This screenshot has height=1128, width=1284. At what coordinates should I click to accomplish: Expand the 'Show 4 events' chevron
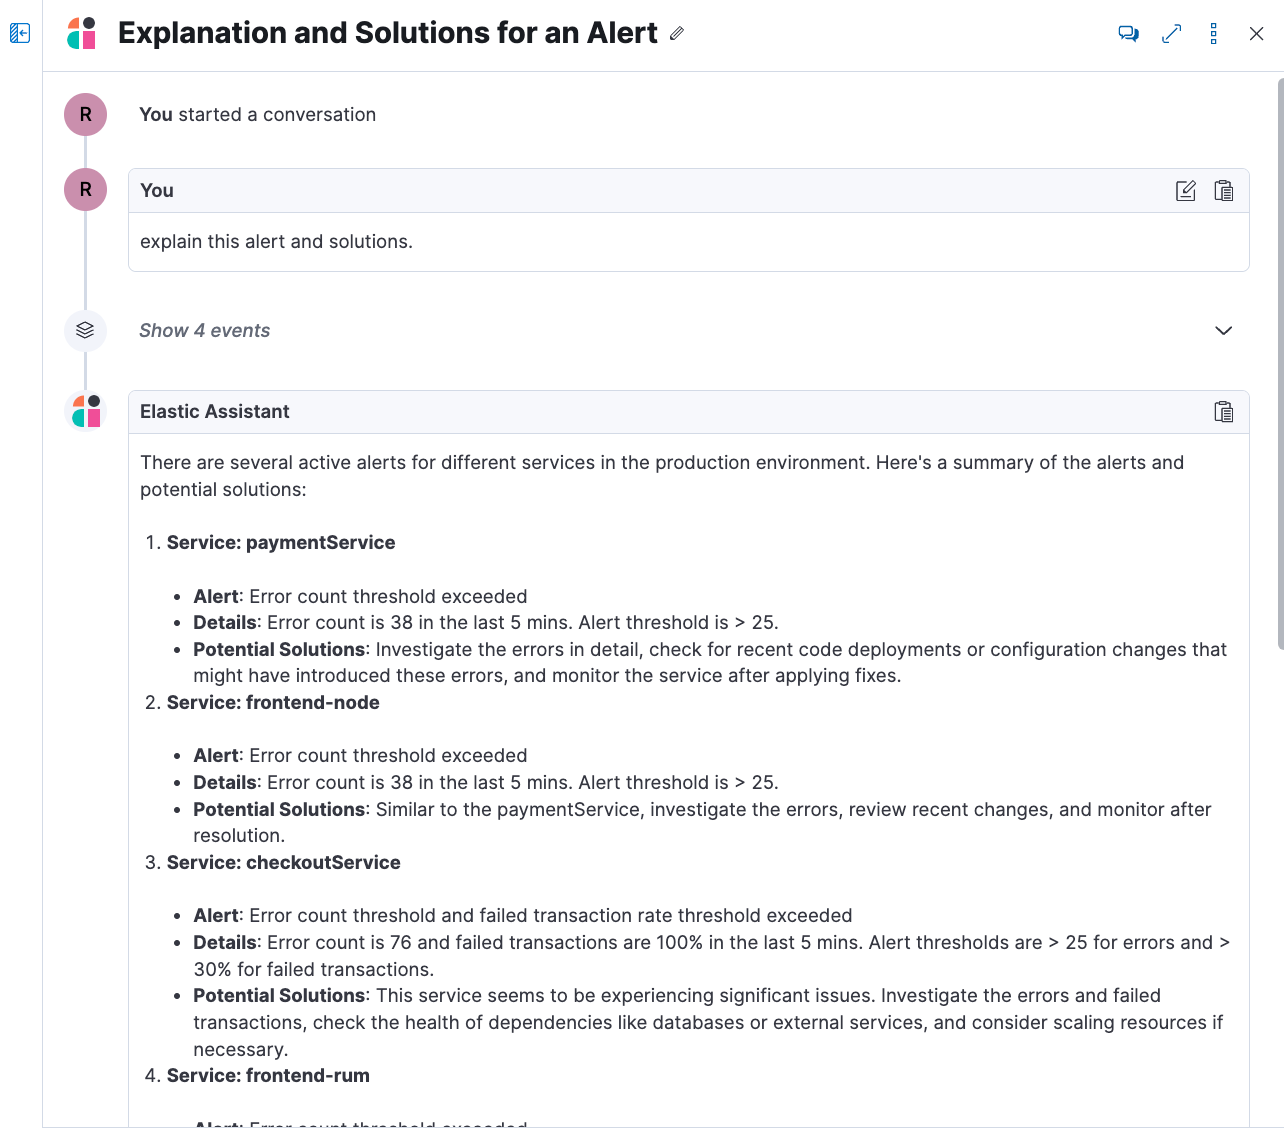(x=1223, y=331)
